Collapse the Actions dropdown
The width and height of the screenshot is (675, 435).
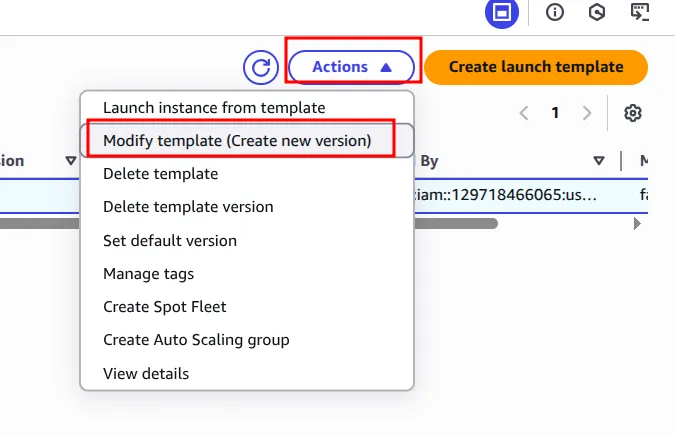point(351,67)
